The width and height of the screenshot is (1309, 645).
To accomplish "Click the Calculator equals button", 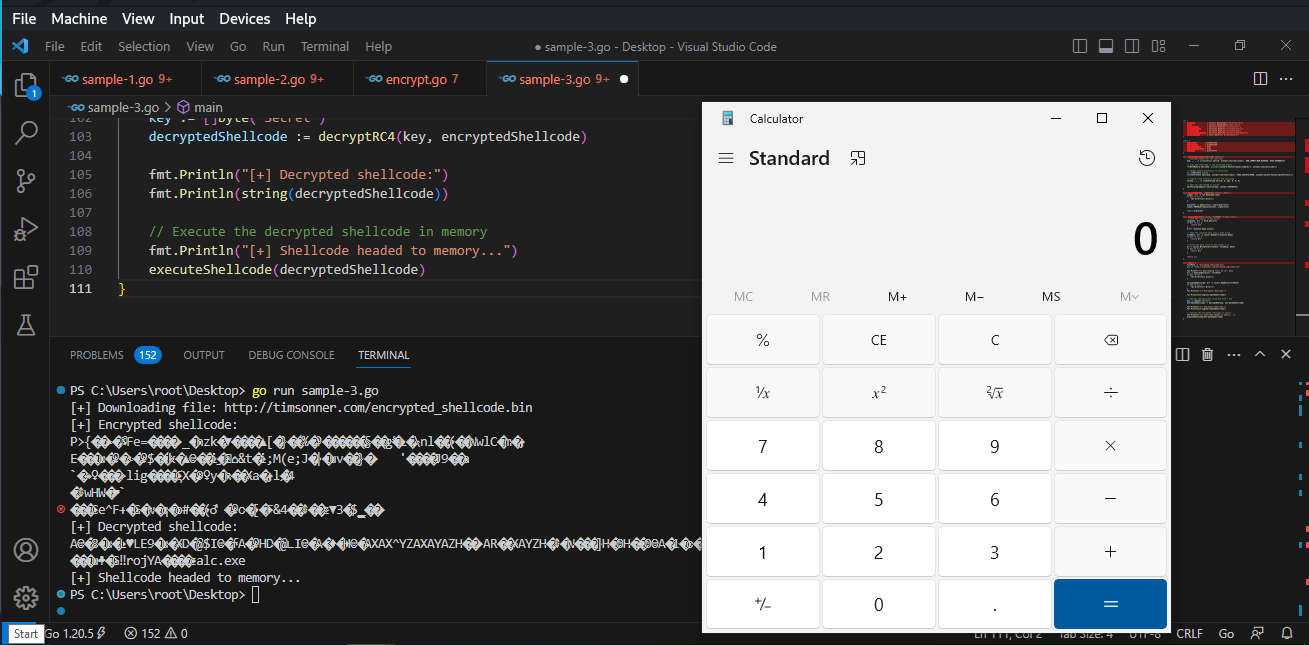I will pos(1110,604).
